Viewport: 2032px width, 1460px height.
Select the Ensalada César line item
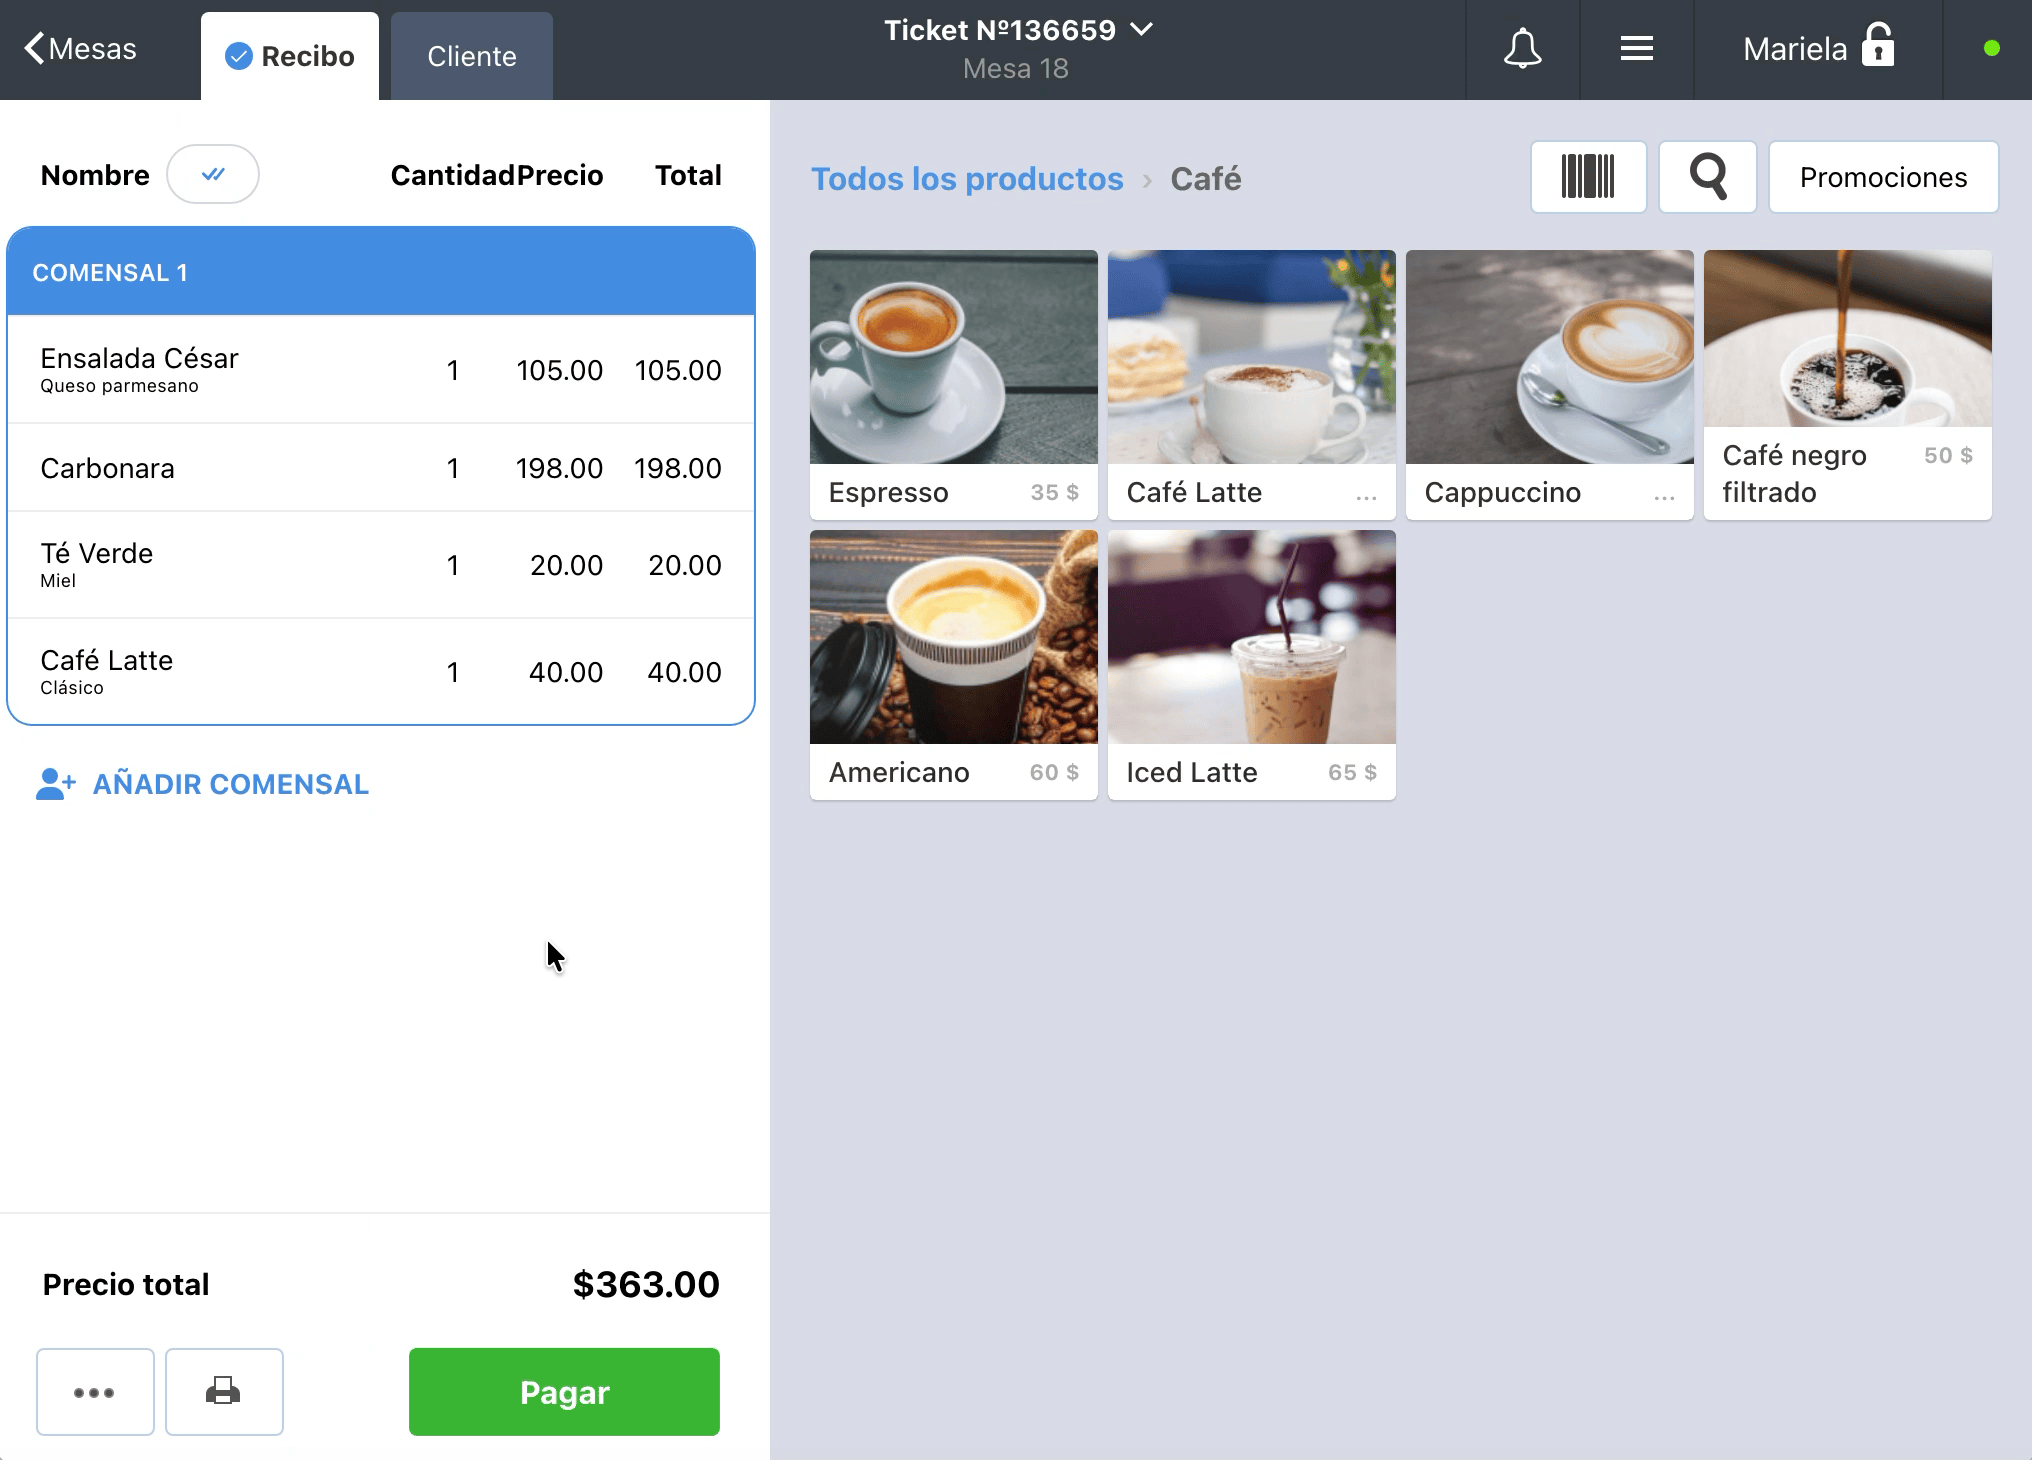point(381,370)
